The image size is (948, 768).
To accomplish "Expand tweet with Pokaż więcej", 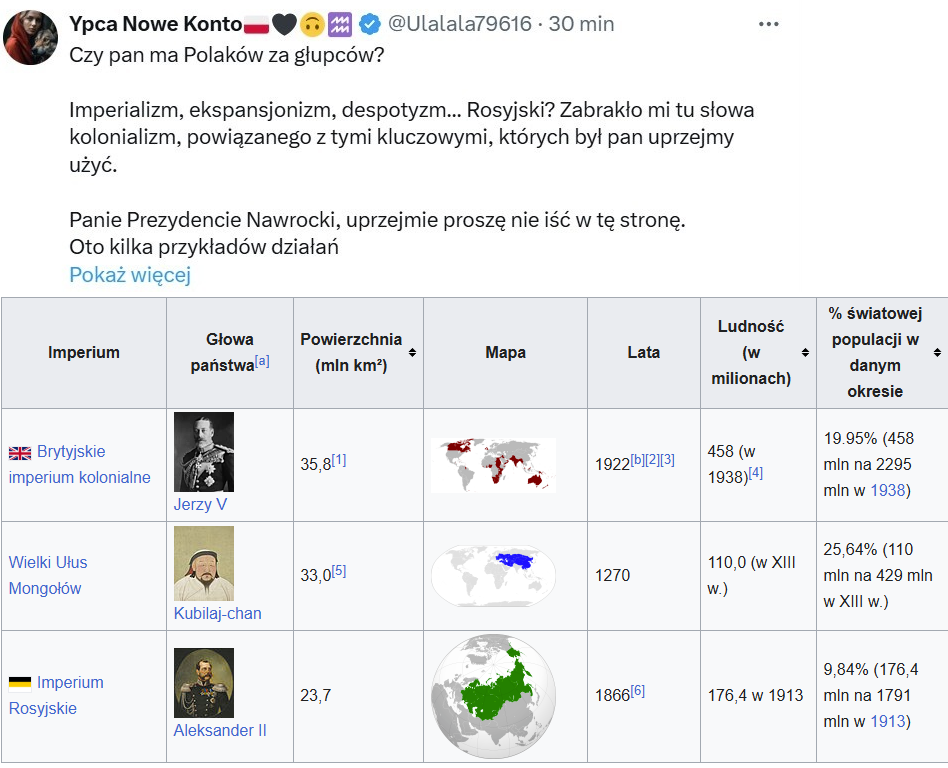I will [x=130, y=275].
